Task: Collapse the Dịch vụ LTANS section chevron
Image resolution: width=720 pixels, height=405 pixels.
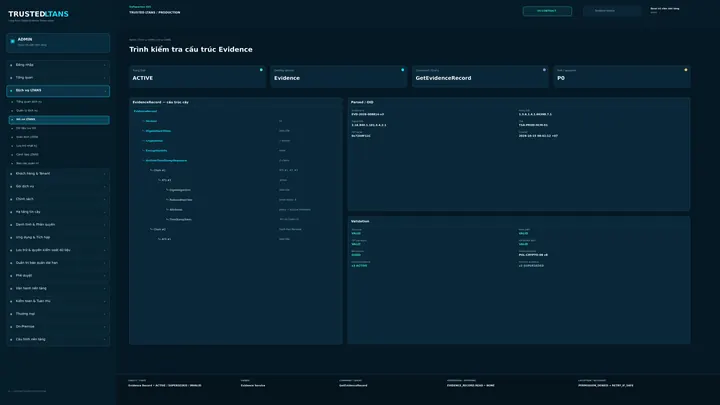Action: [105, 91]
